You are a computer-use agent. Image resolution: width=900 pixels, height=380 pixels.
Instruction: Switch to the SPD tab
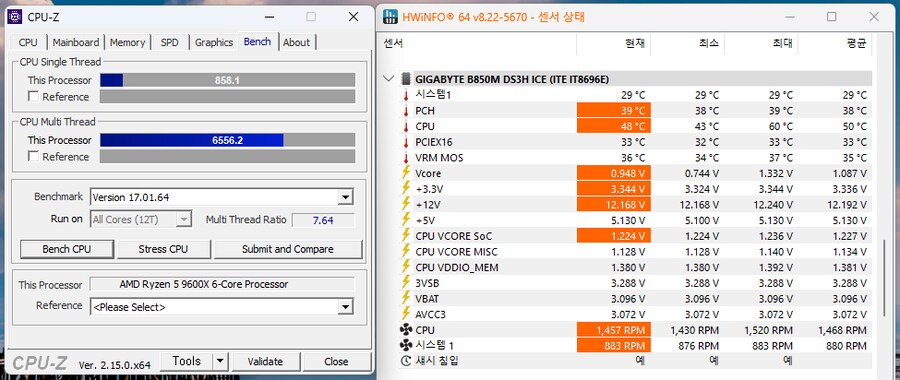[170, 42]
